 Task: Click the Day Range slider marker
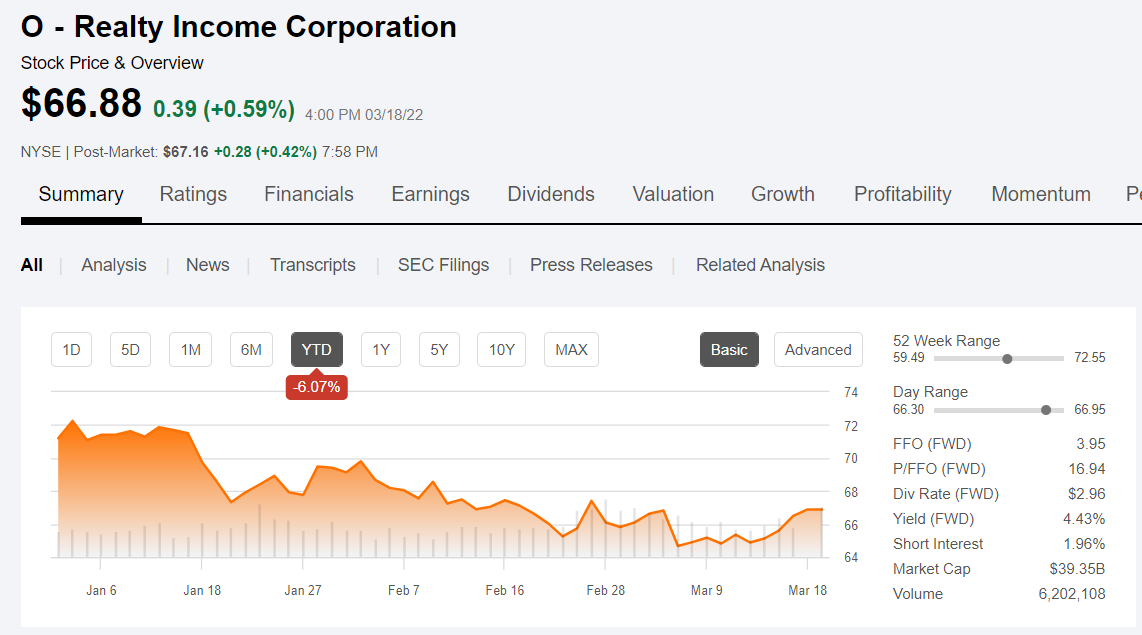(1046, 410)
